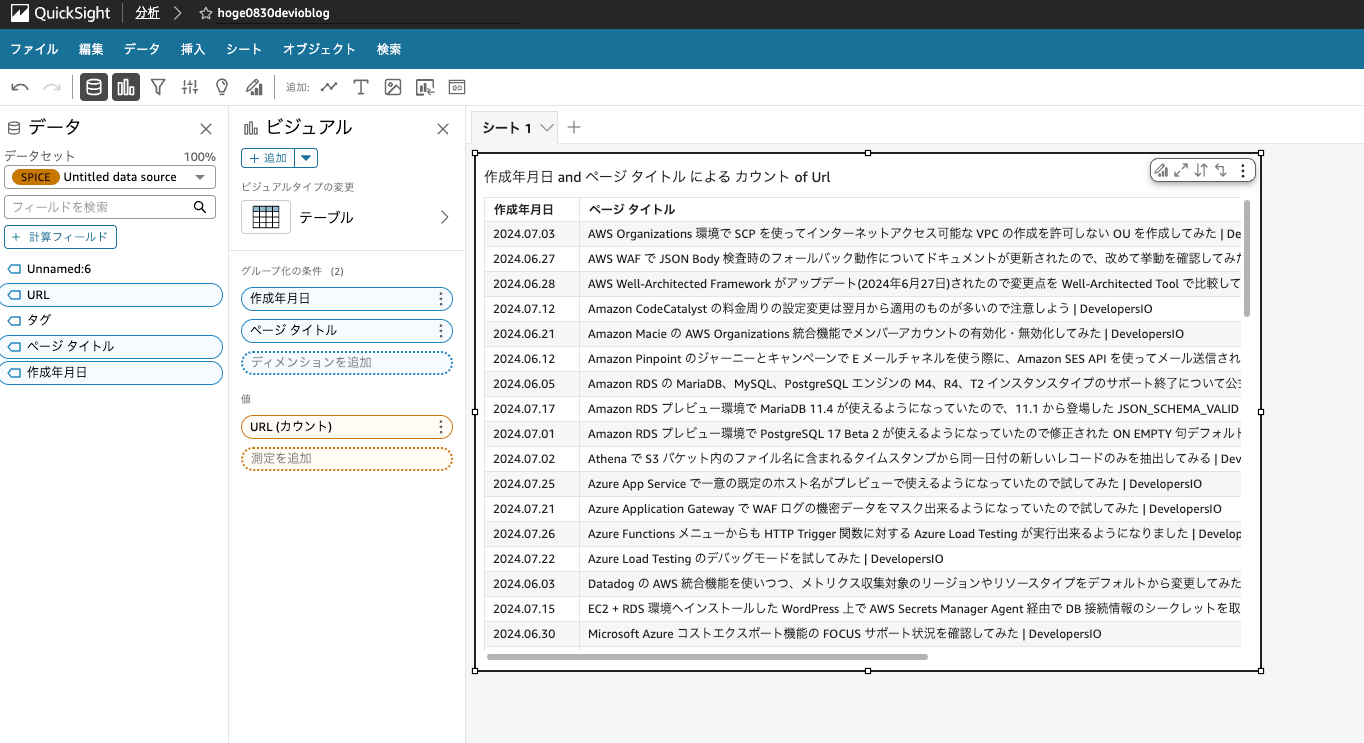Select the 作成年月日 field in data pane

112,372
